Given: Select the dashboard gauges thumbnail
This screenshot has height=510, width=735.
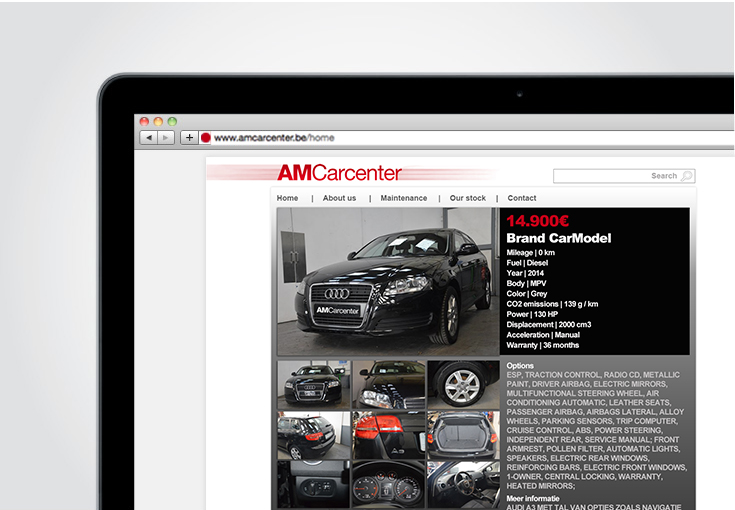Looking at the screenshot, I should click(389, 485).
